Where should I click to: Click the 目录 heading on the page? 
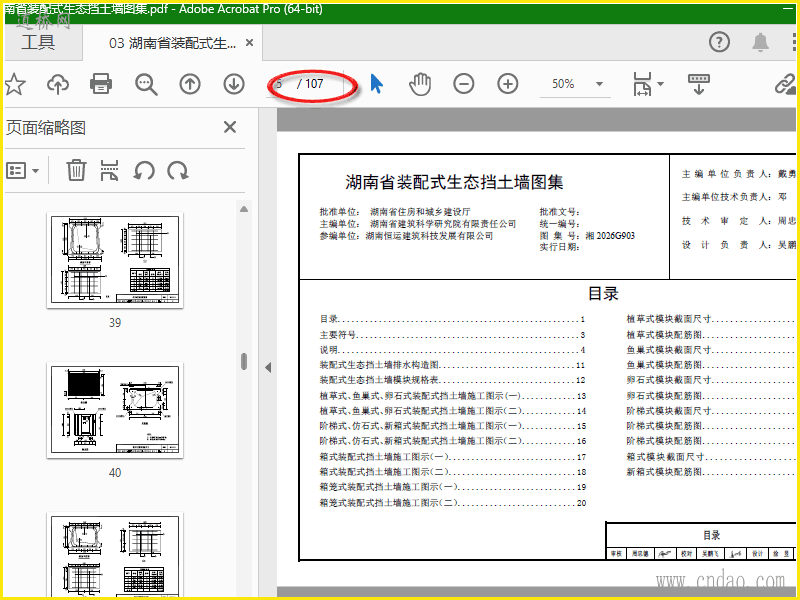tap(603, 293)
